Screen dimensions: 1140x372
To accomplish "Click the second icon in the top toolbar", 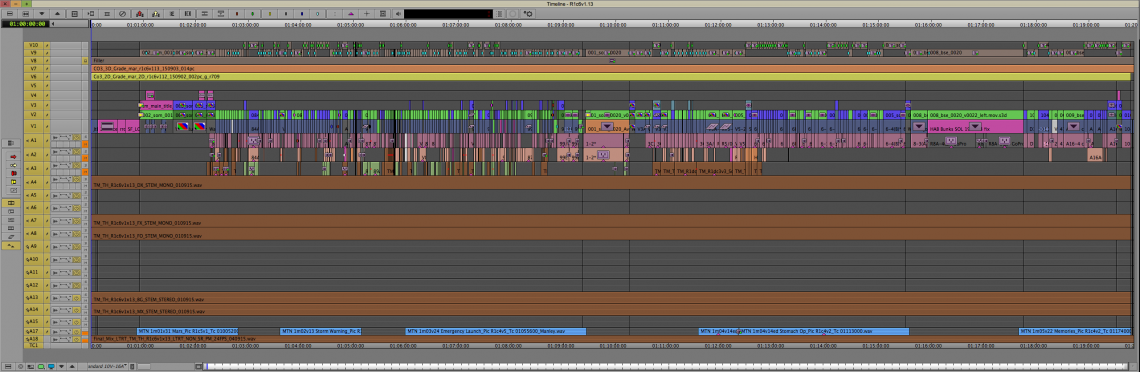I will (x=25, y=14).
